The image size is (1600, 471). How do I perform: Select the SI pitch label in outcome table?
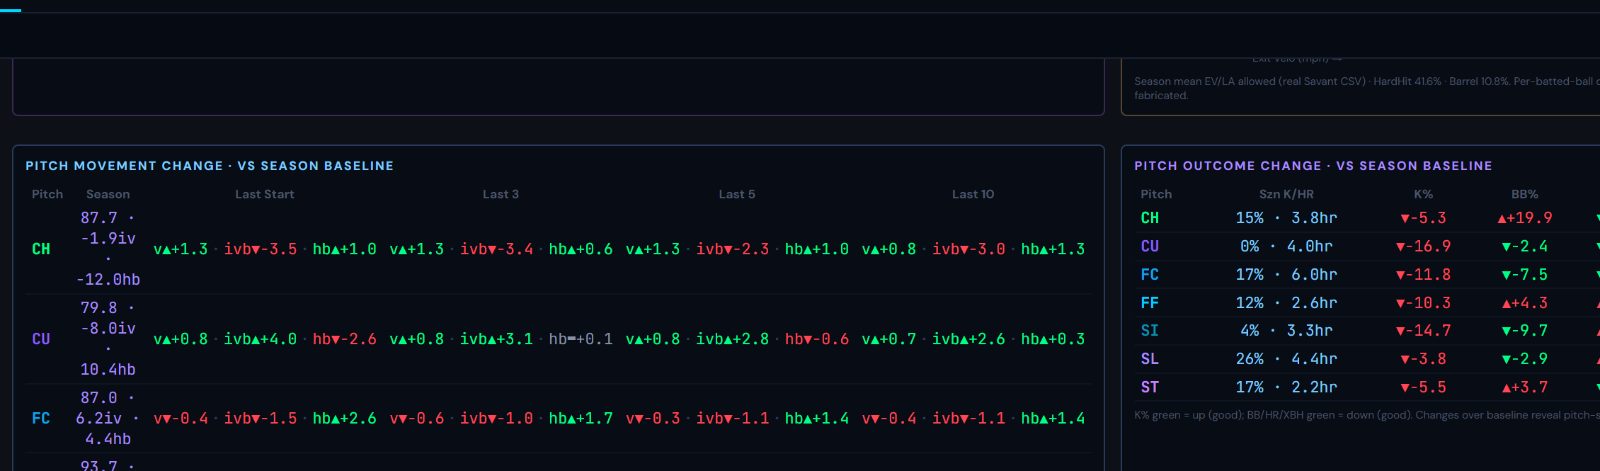[1150, 330]
